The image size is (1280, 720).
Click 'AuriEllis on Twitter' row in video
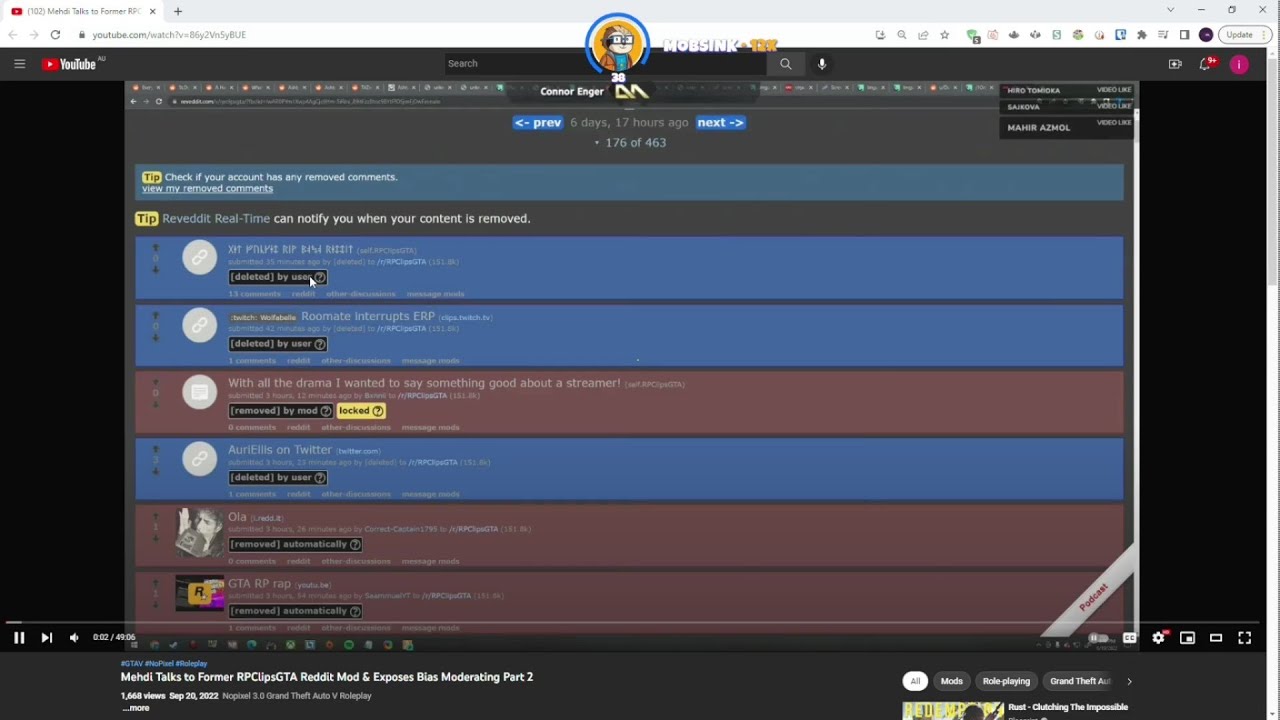629,469
